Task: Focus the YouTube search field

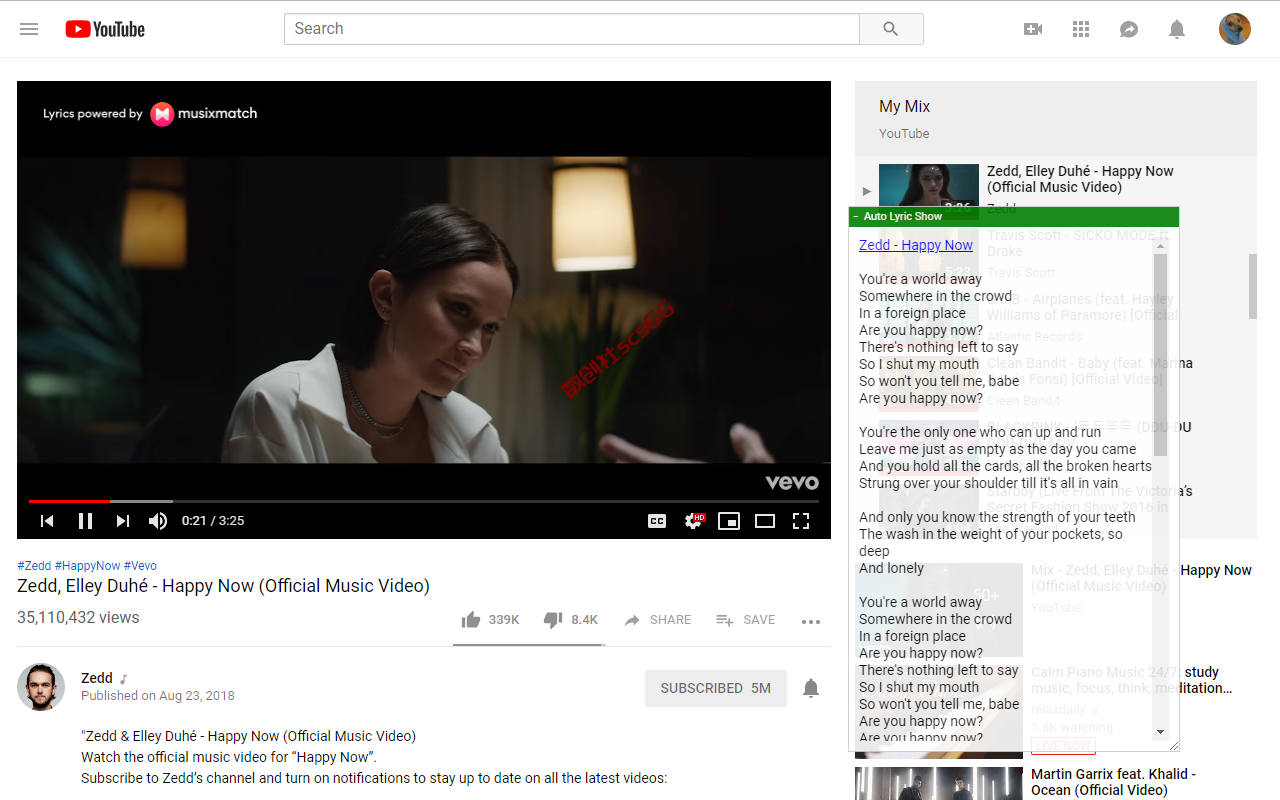Action: pos(572,29)
